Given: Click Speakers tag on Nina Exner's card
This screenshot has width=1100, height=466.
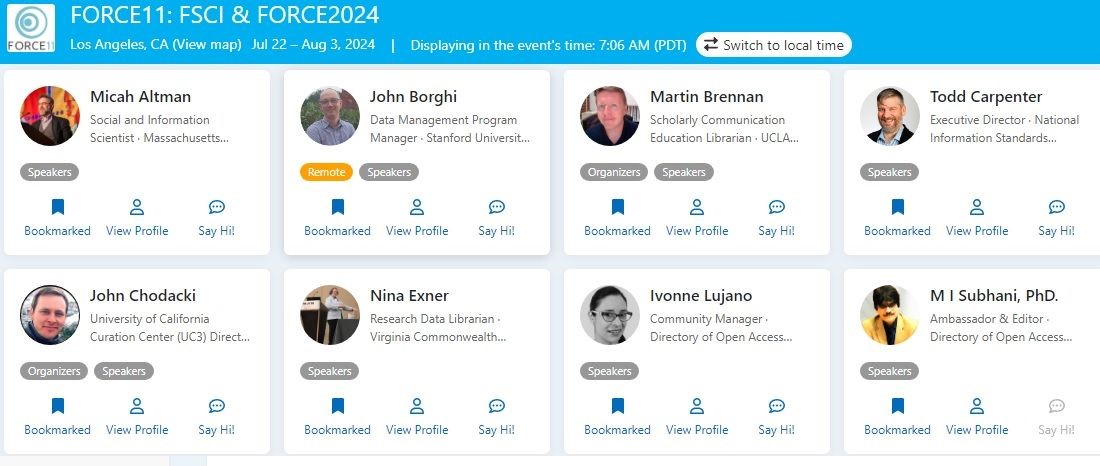Looking at the screenshot, I should click(x=329, y=371).
